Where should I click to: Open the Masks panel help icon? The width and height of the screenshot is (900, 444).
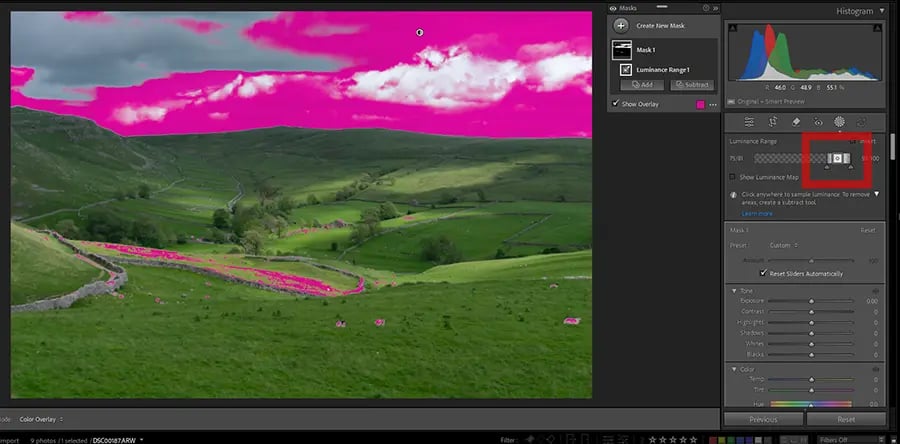coord(706,8)
